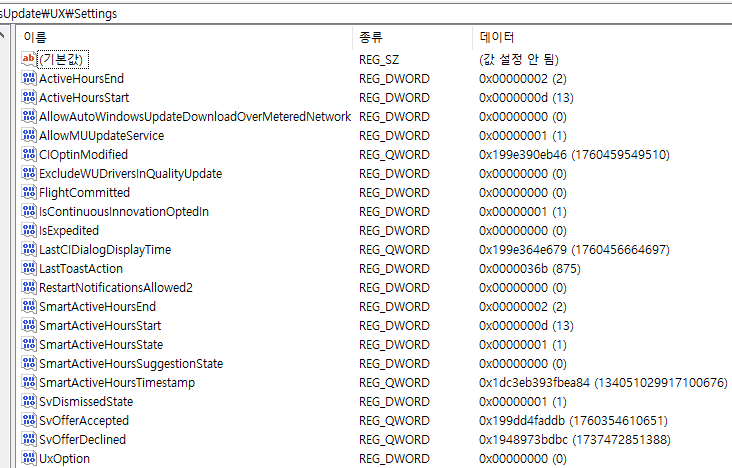Click the (값 설정 안 됨) data cell
The width and height of the screenshot is (732, 468).
coord(519,59)
